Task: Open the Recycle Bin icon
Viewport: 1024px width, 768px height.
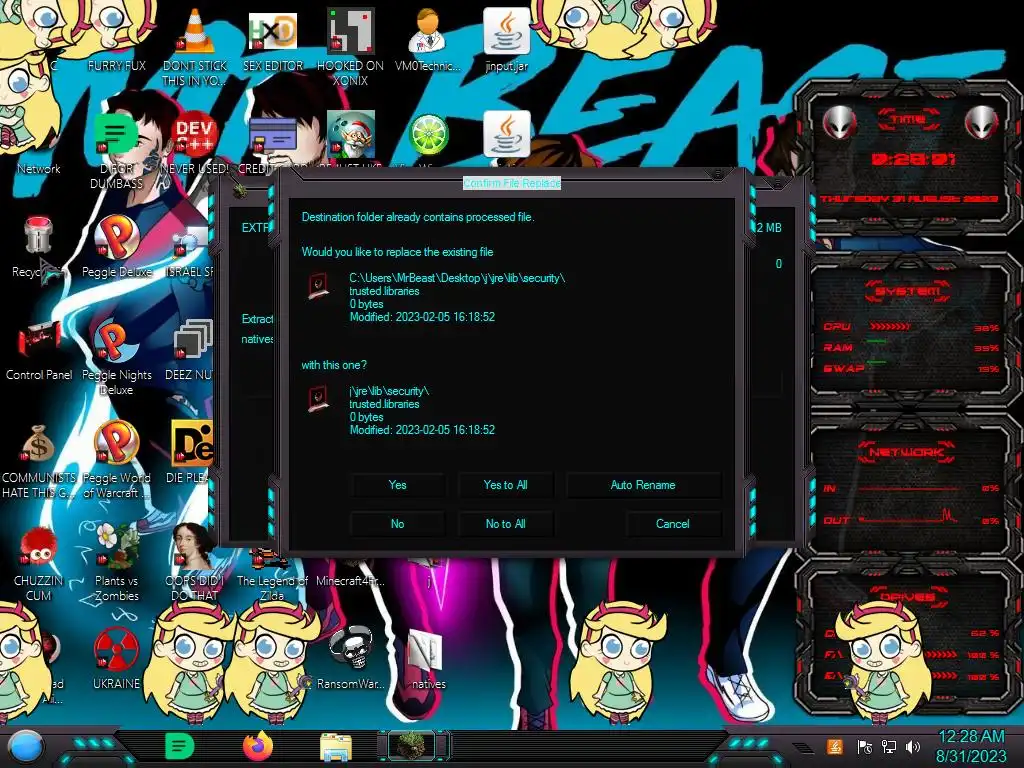Action: tap(39, 236)
